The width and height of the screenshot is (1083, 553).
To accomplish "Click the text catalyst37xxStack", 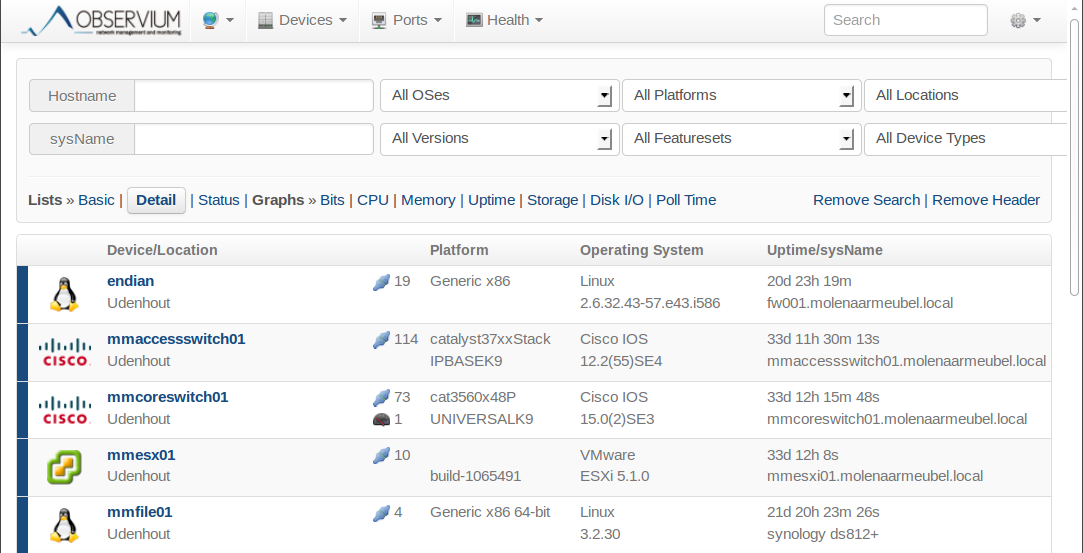I will tap(490, 339).
